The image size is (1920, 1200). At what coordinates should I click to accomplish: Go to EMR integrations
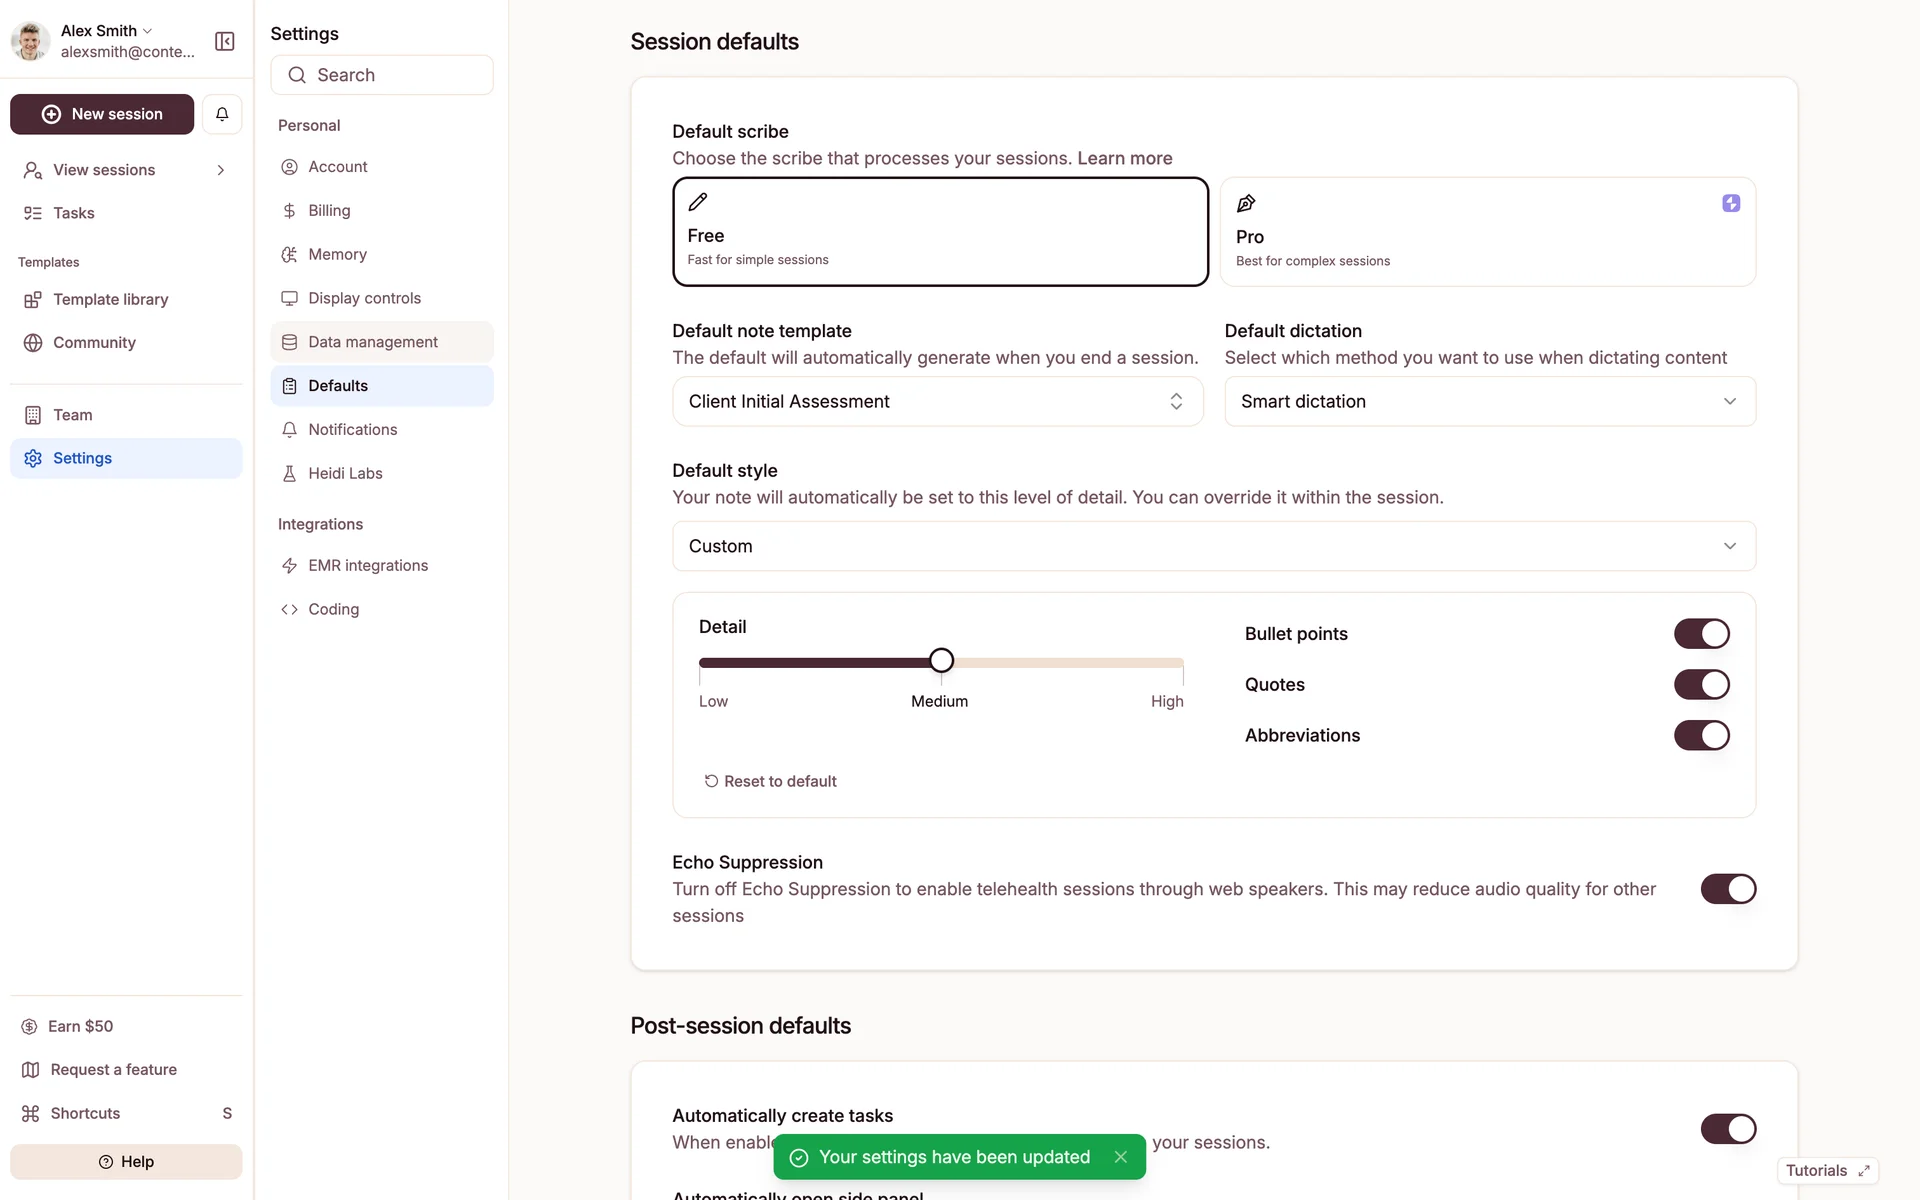[x=367, y=565]
